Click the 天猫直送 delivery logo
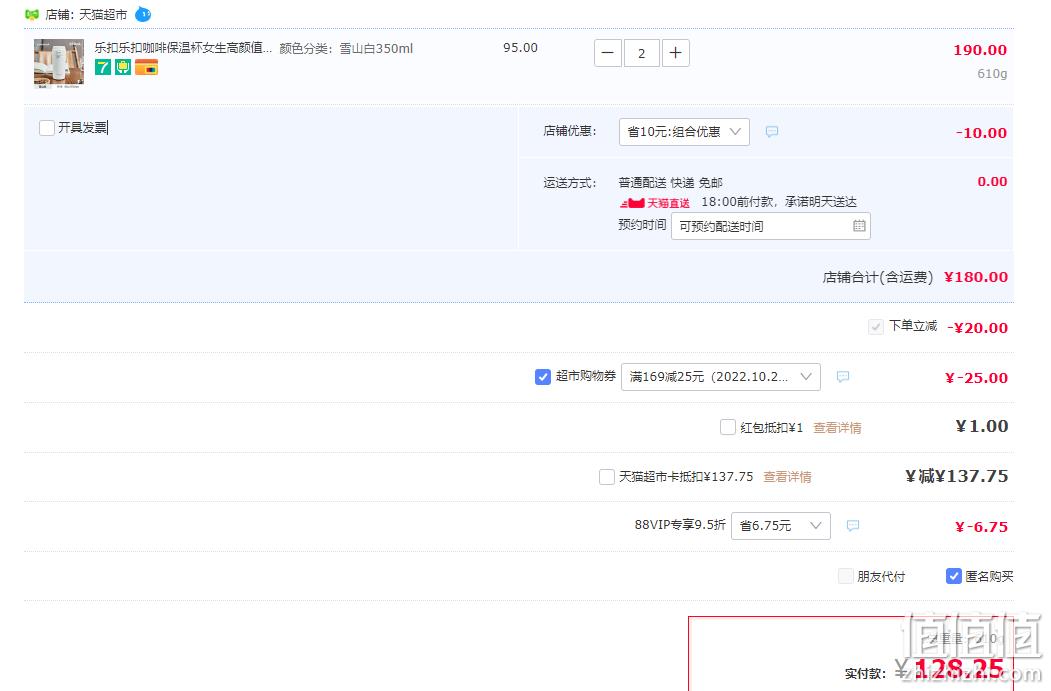1051x691 pixels. click(x=654, y=202)
